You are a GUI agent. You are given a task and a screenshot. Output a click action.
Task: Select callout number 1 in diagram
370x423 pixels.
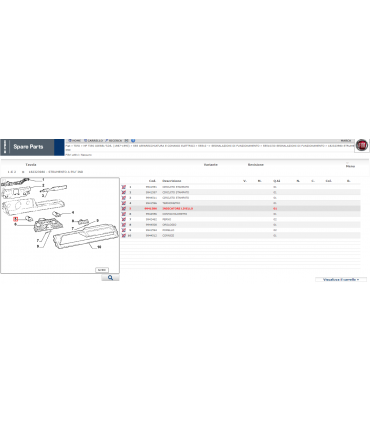click(x=43, y=180)
